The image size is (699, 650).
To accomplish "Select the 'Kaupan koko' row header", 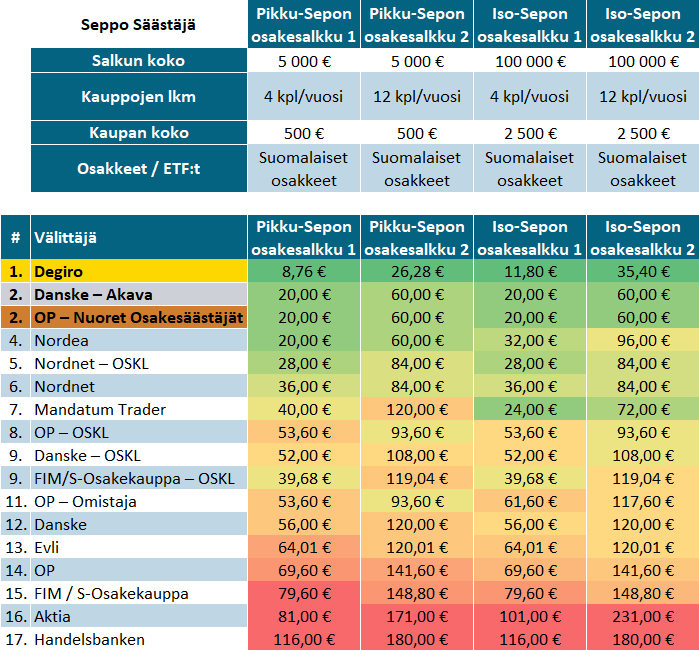I will point(139,133).
